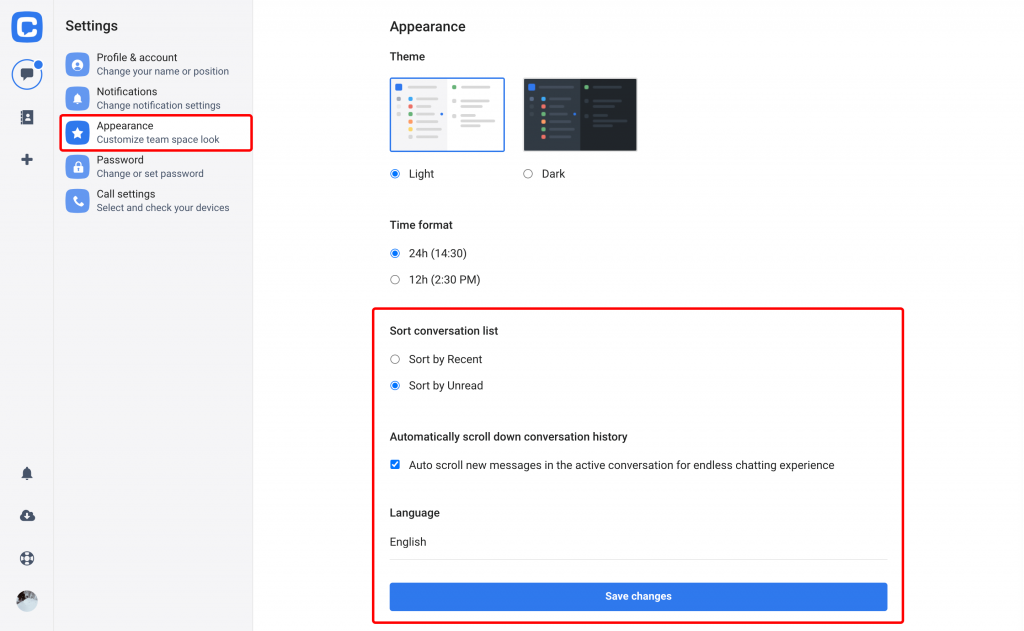Open Appearance settings section

(x=156, y=133)
